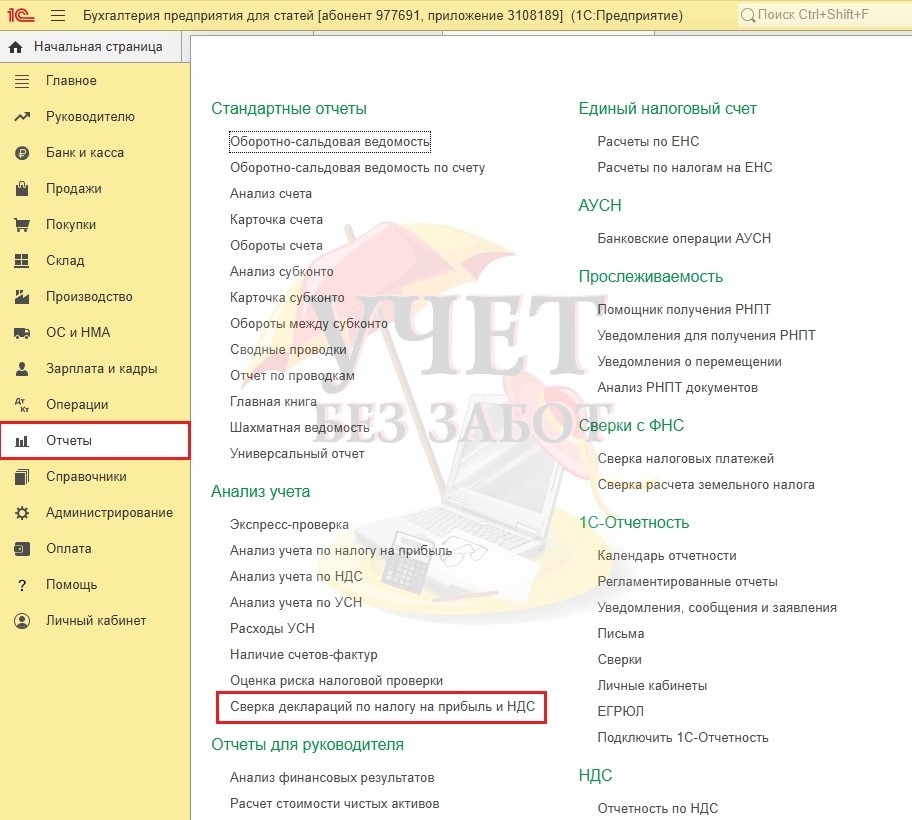Click the home icon of Начальная страница

16,47
